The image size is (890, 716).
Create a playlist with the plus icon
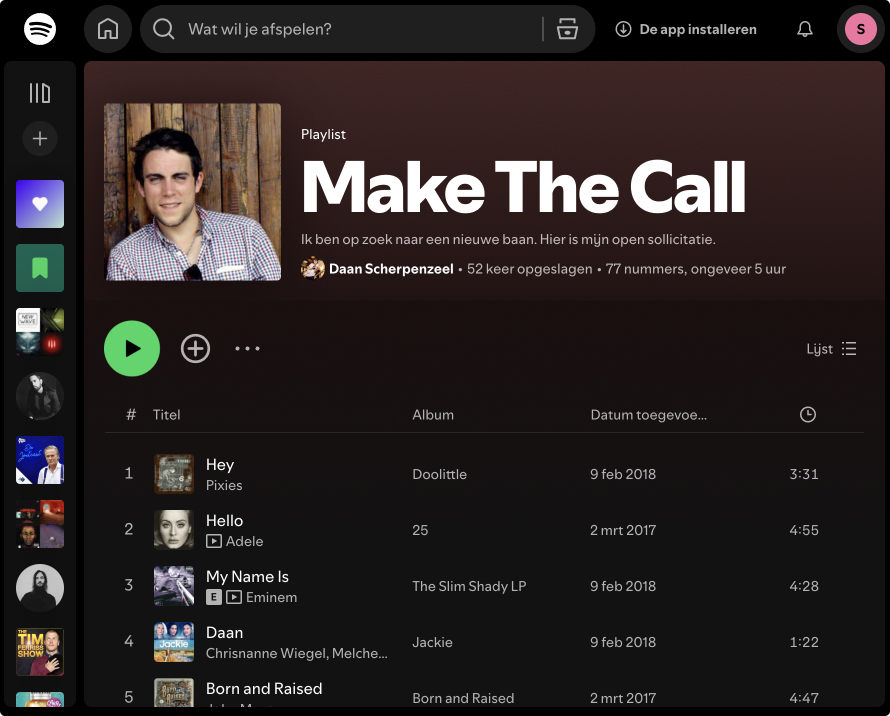[x=40, y=139]
